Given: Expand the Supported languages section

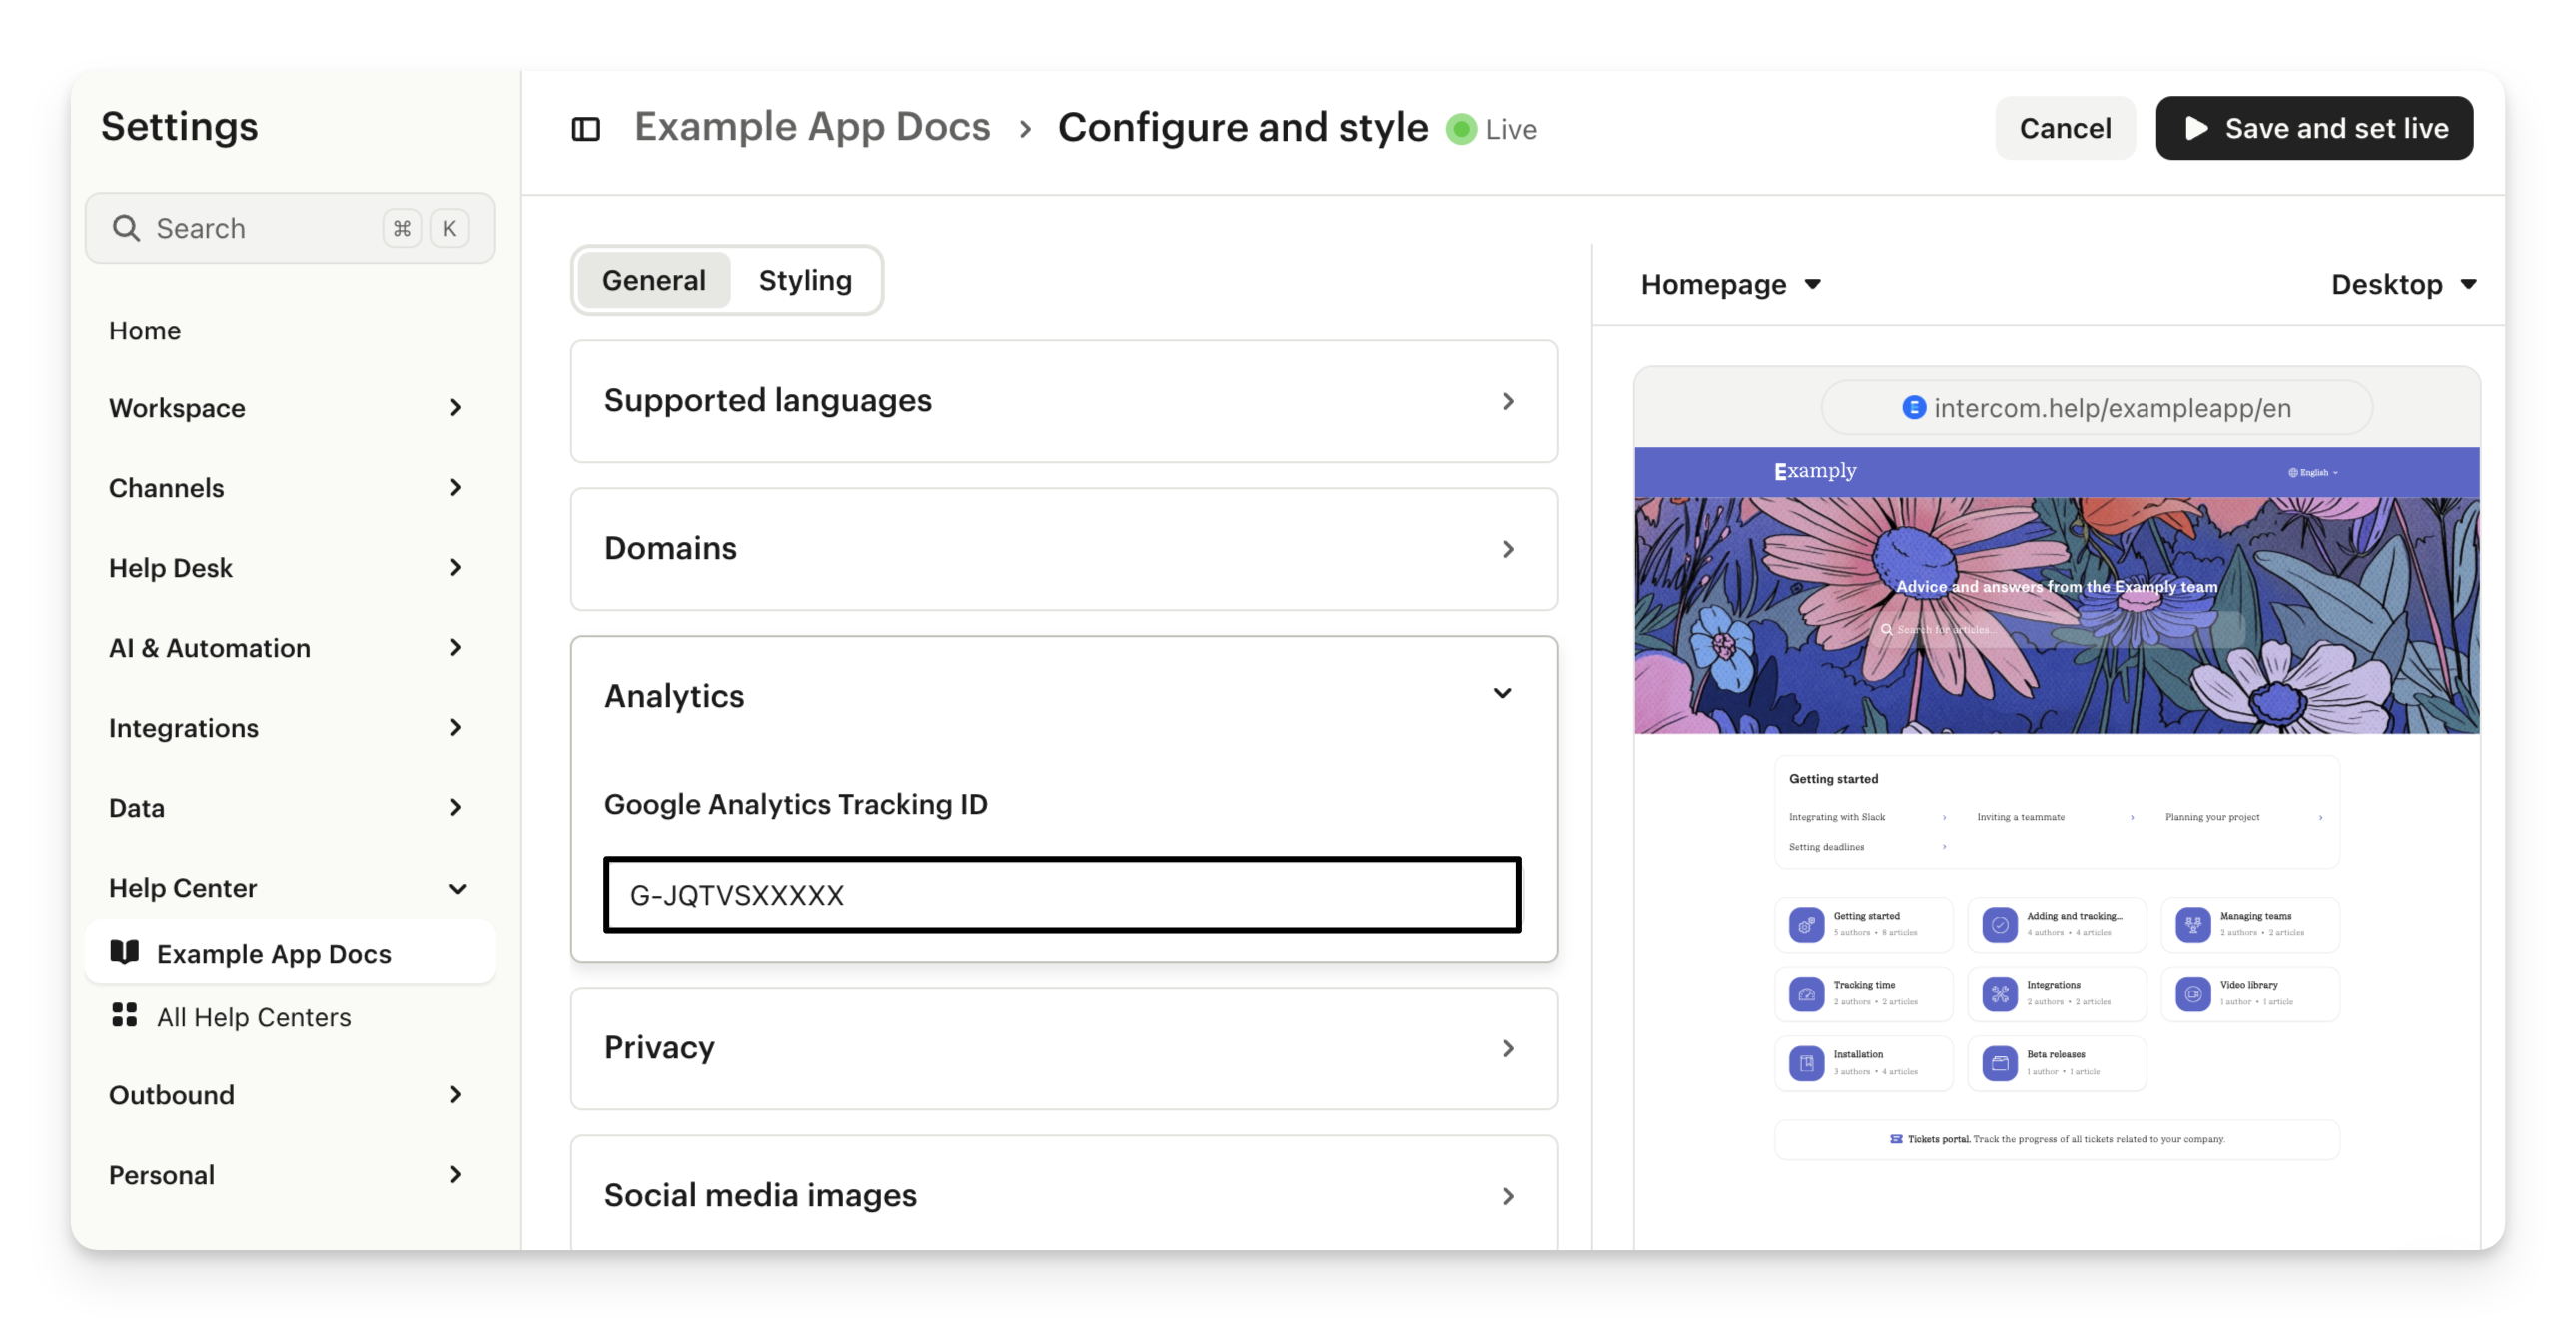Looking at the screenshot, I should pos(1064,401).
